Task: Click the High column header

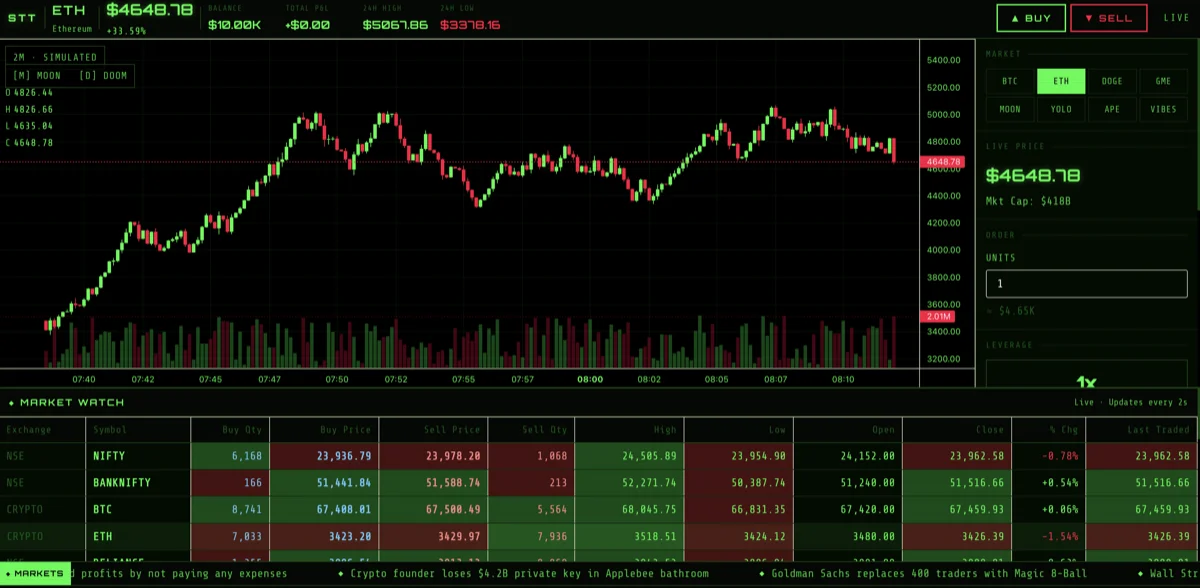Action: (x=630, y=430)
